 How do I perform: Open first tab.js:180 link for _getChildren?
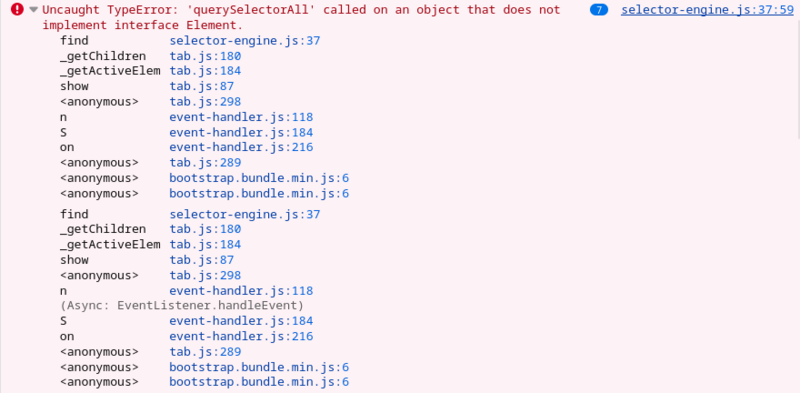(205, 56)
